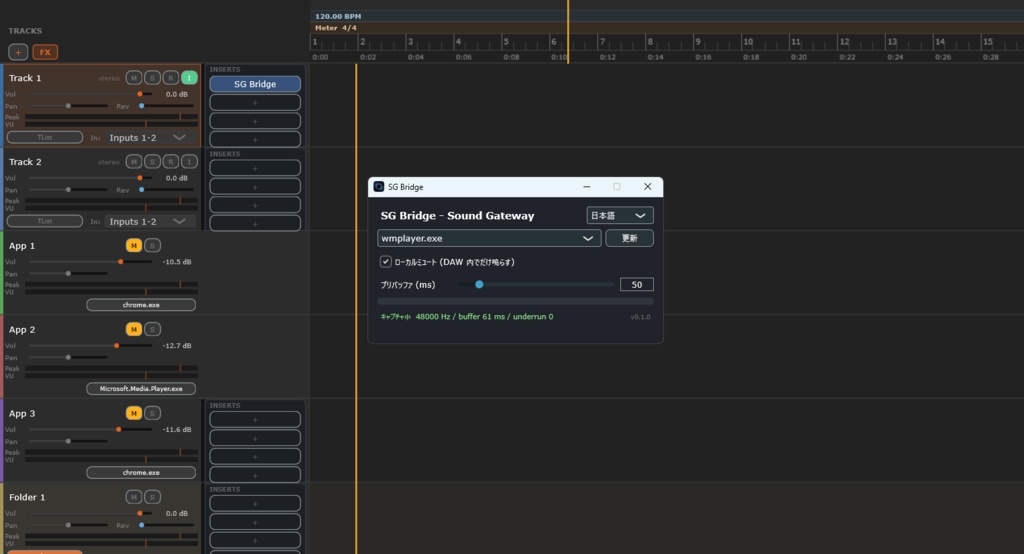Screen dimensions: 1024x554
Task: Add insert in Folder 1's second slot
Action: coord(255,522)
